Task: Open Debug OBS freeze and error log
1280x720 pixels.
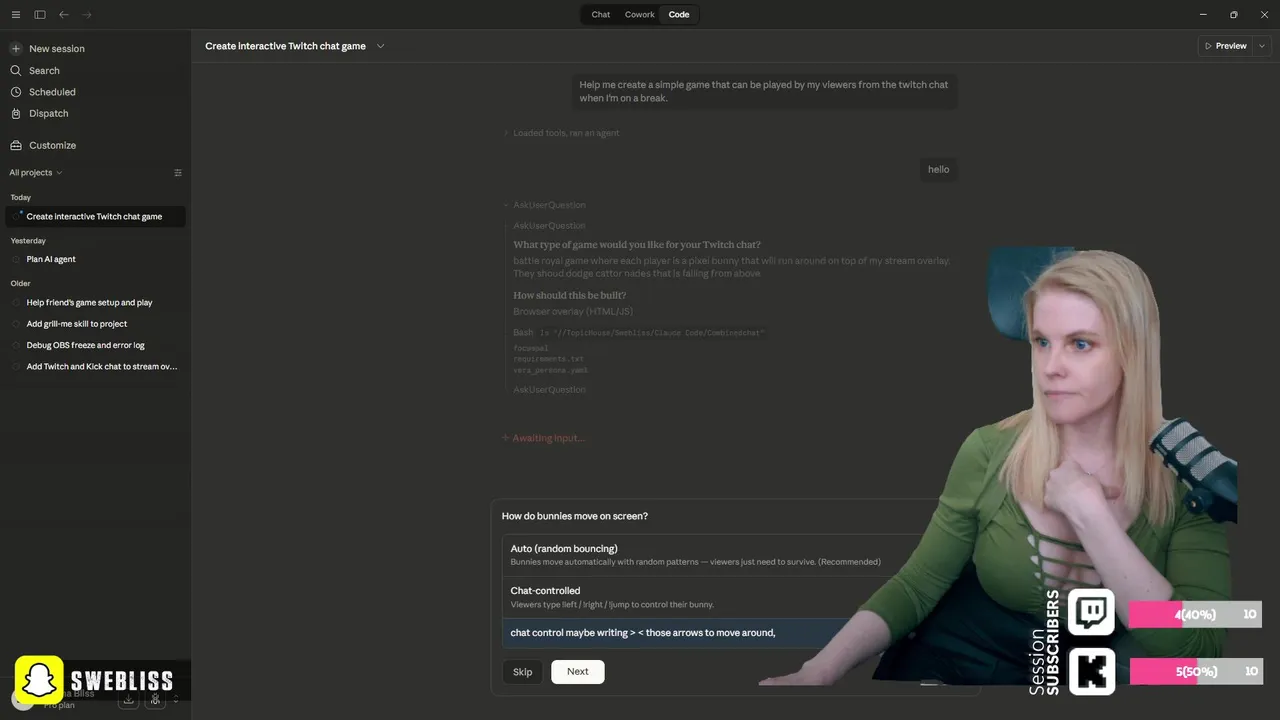Action: [x=96, y=345]
